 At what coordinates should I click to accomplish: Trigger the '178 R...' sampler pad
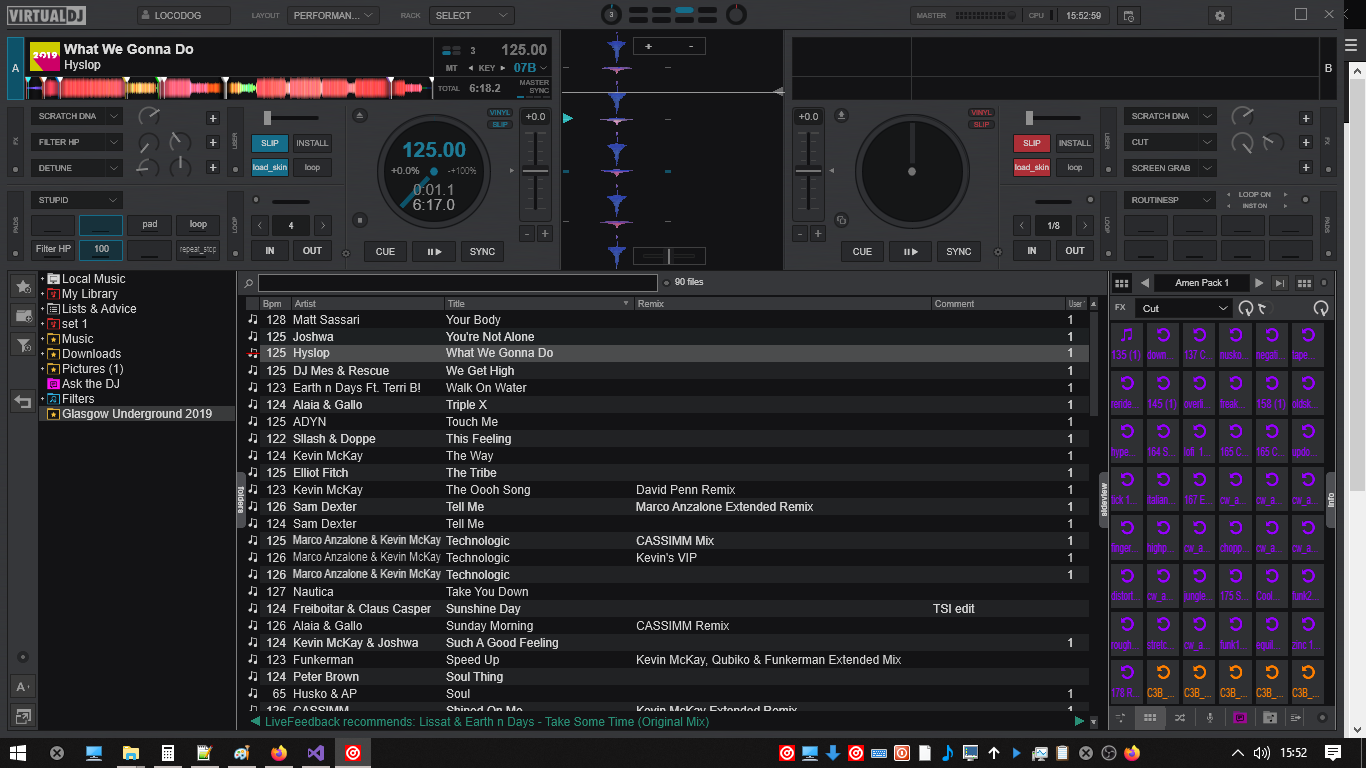(x=1127, y=680)
